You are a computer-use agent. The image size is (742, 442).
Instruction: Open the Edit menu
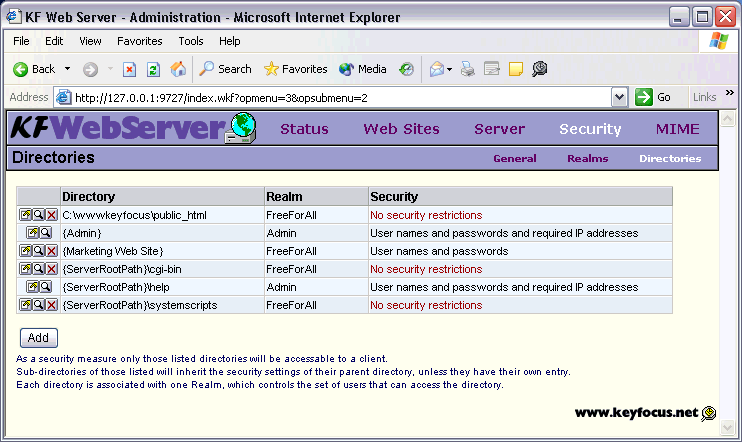[54, 41]
